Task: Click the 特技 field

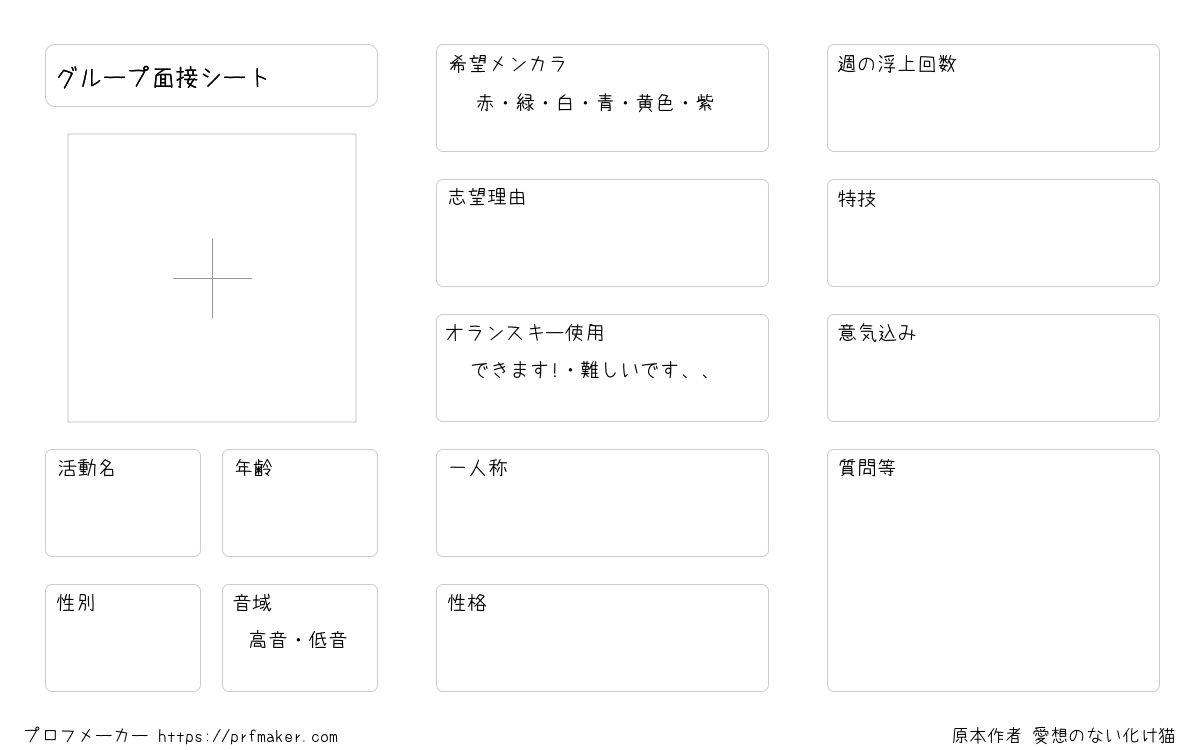Action: click(x=993, y=233)
